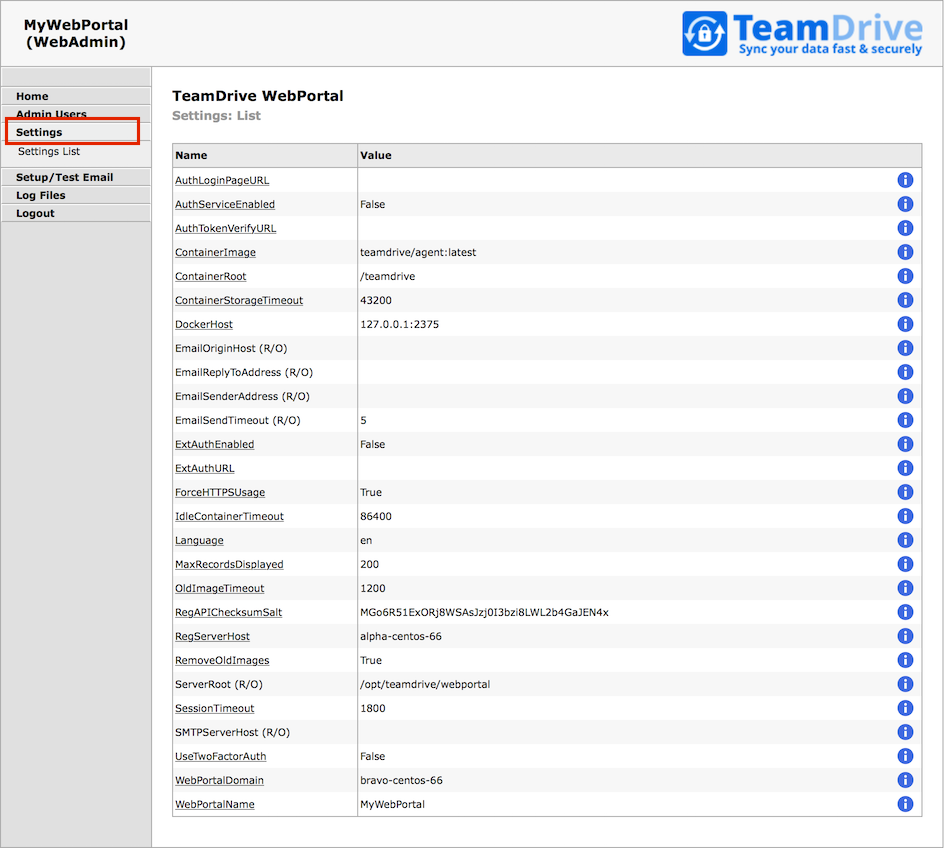
Task: Click info icon for SMTPServerHost row
Action: [x=905, y=732]
